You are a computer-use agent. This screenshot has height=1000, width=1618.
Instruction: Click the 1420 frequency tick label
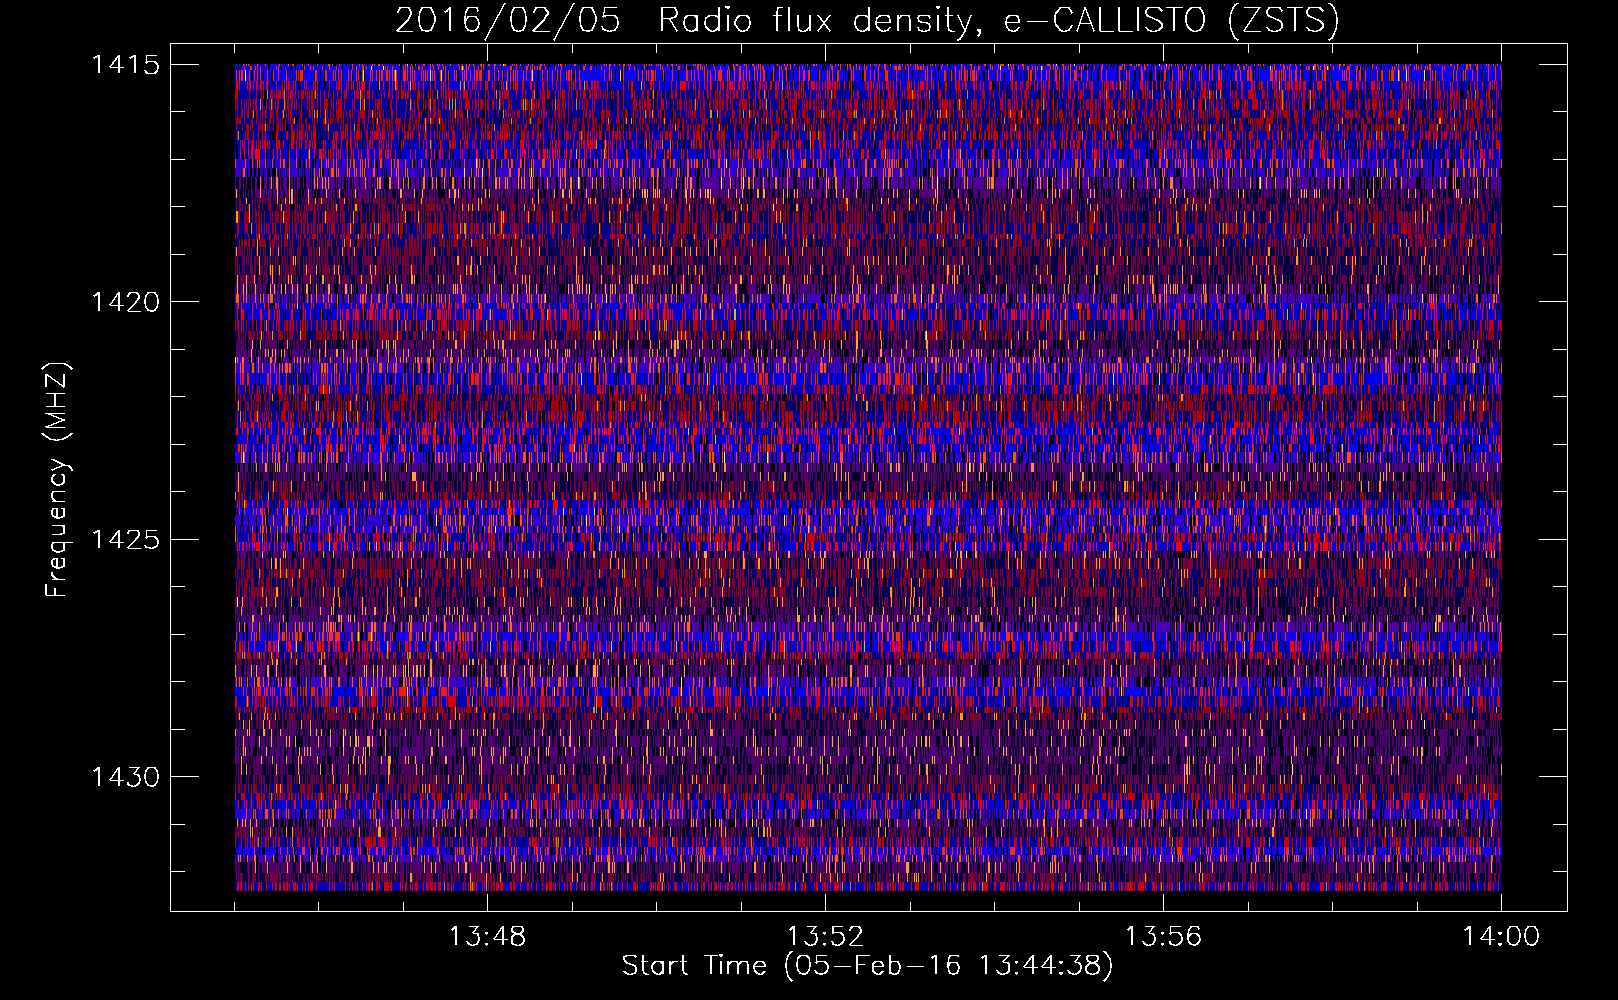point(125,302)
